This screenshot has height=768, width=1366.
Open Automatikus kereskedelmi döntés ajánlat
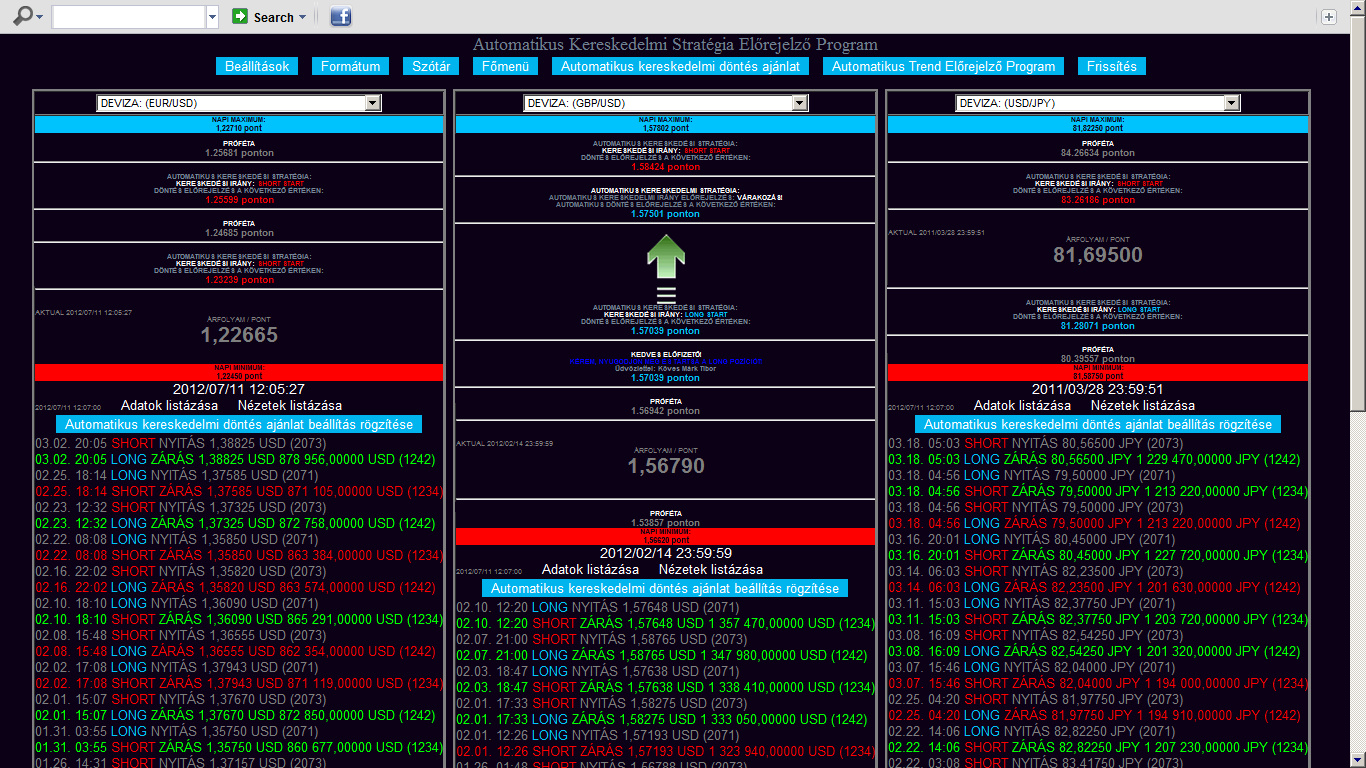click(680, 66)
